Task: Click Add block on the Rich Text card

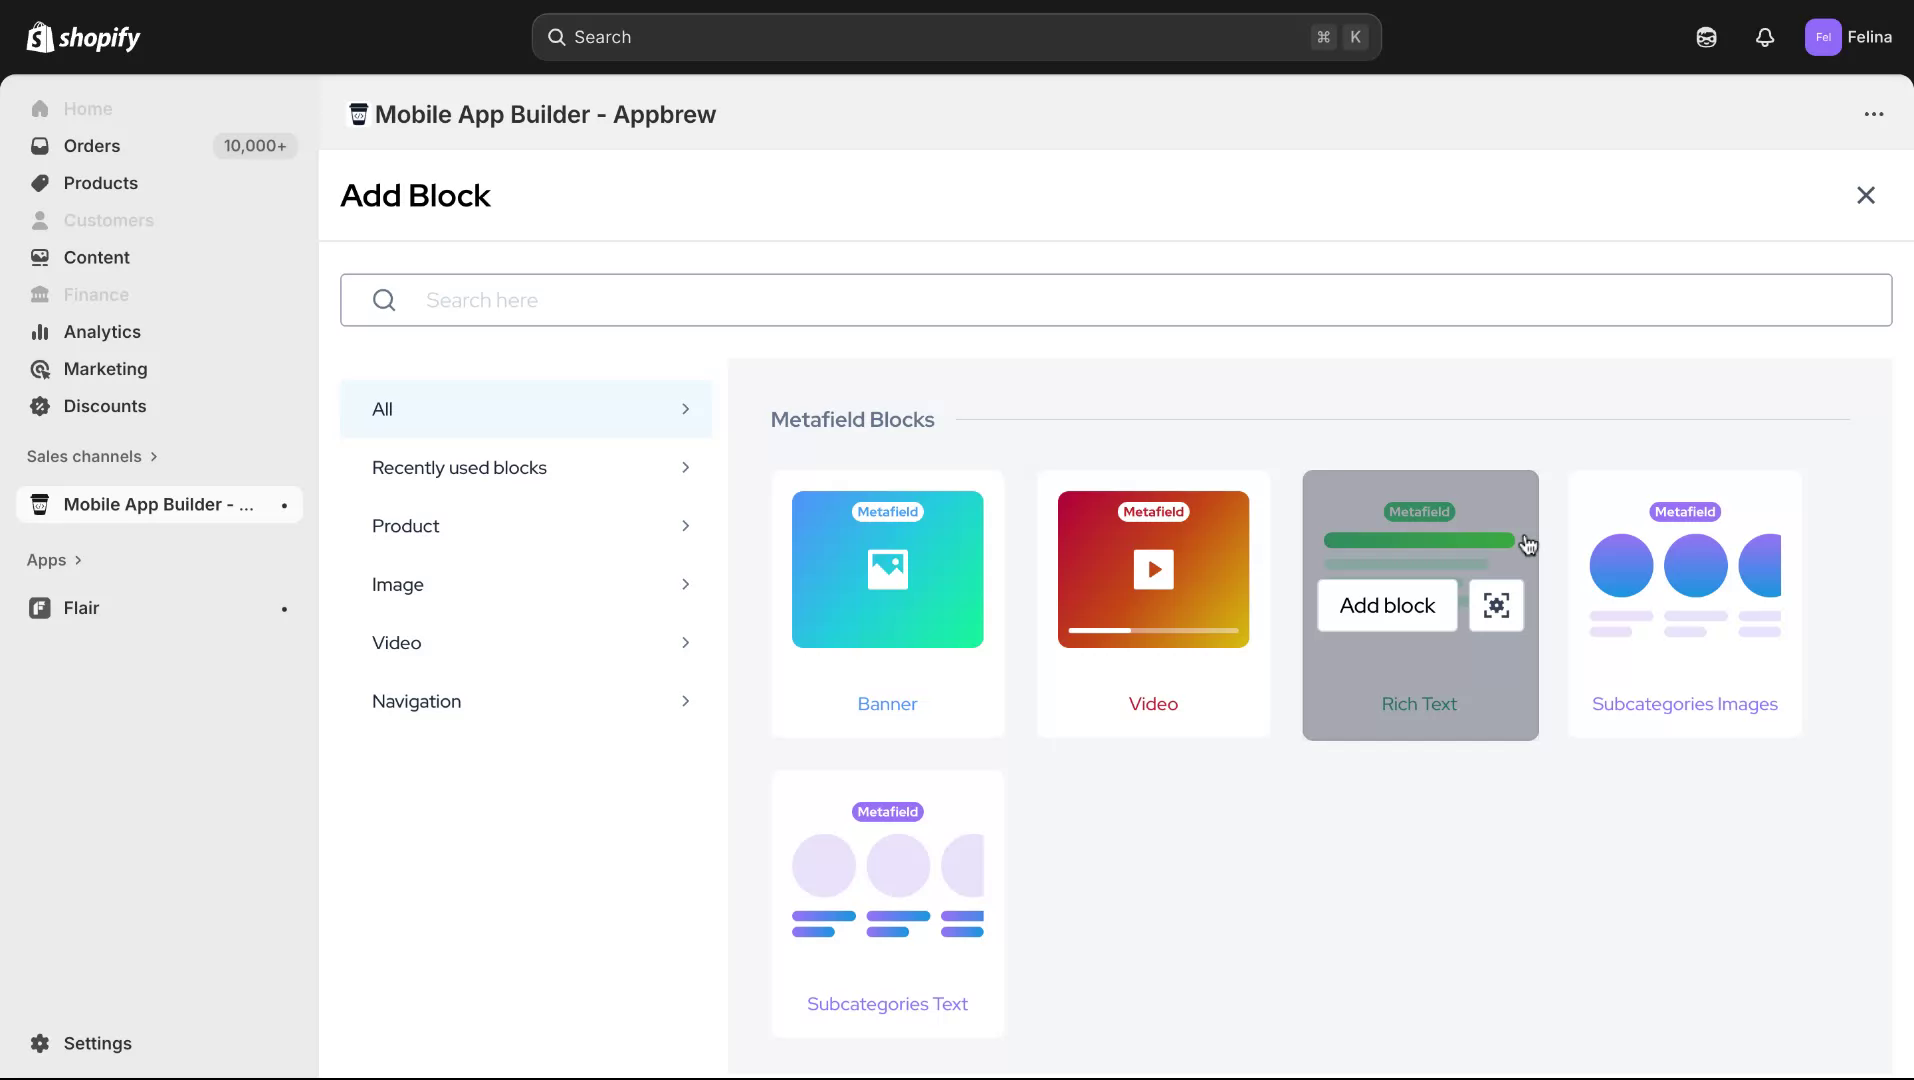Action: coord(1387,605)
